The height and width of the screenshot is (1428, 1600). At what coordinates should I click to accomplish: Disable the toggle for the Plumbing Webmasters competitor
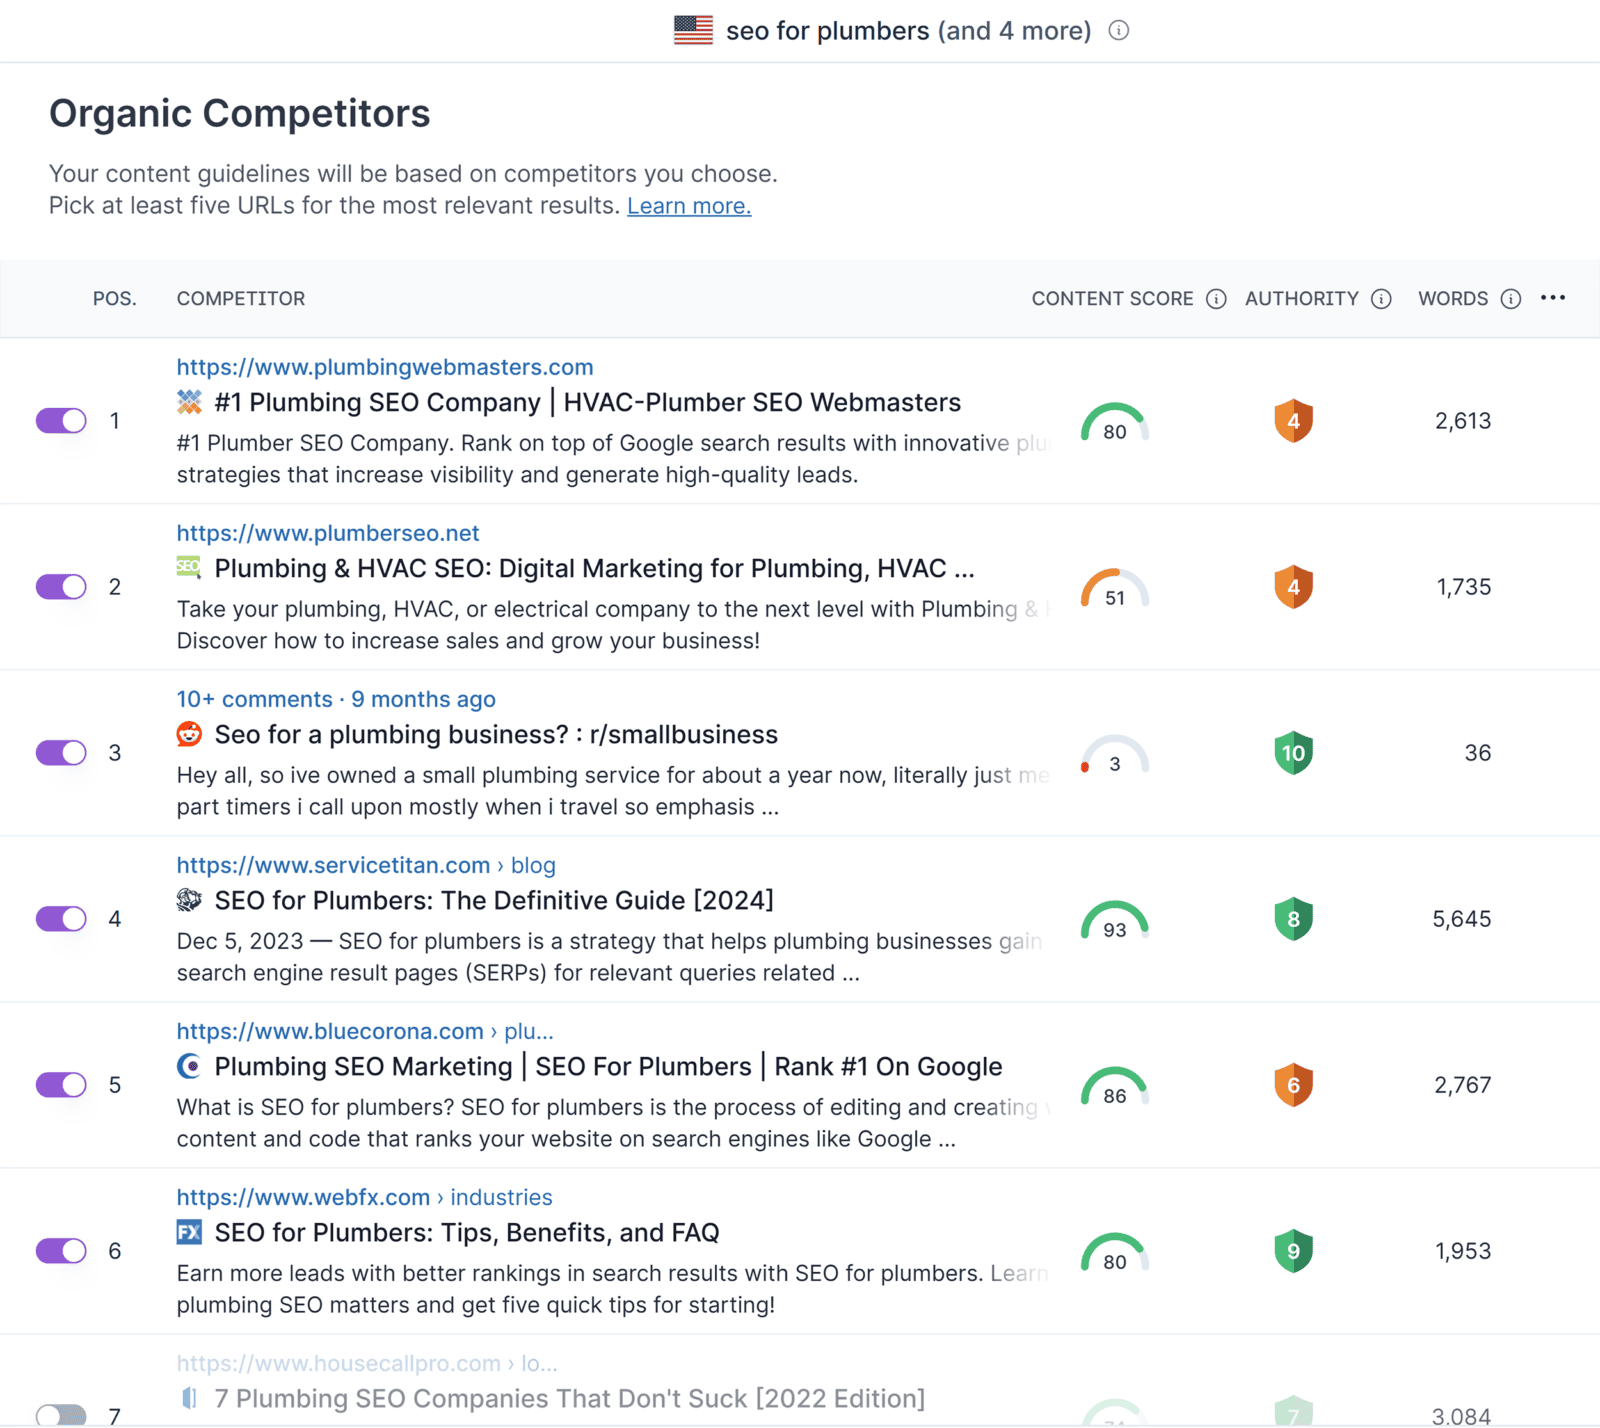click(61, 421)
